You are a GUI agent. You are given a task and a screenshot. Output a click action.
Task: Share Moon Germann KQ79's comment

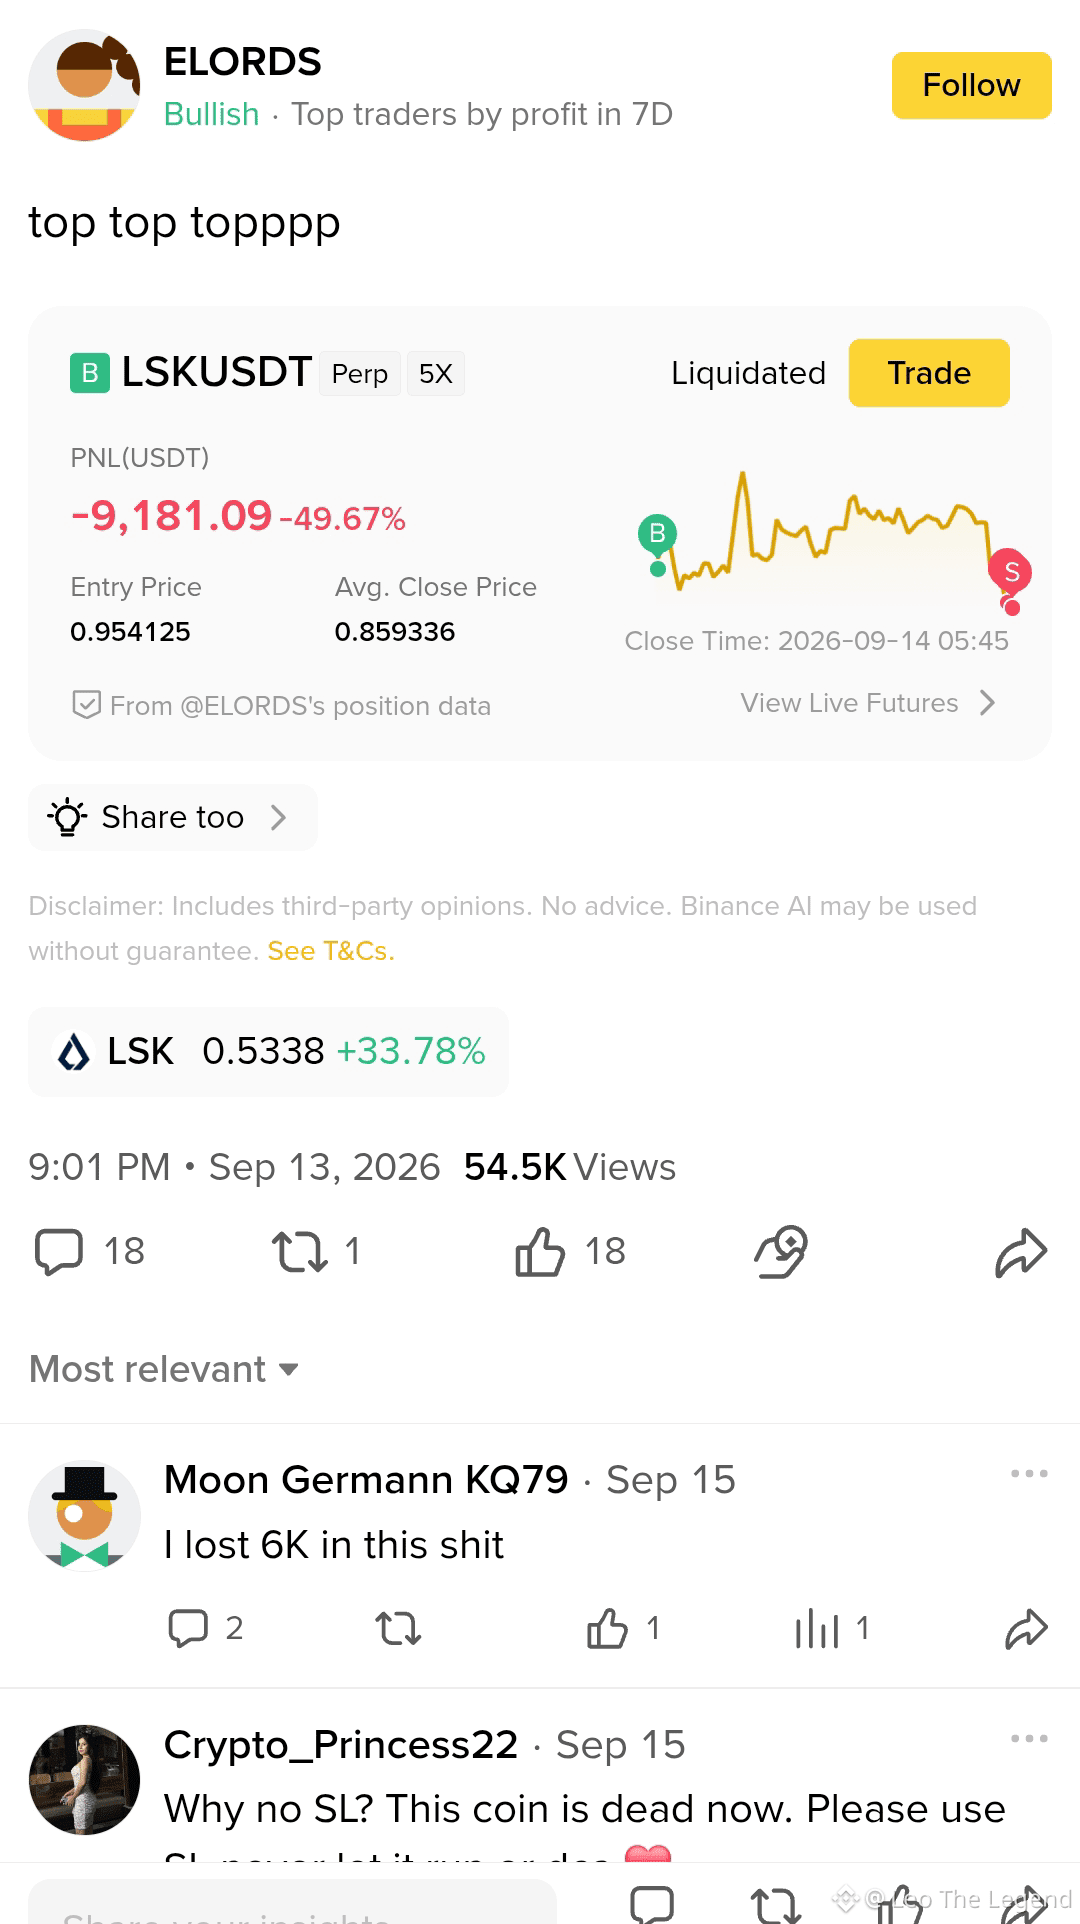coord(1026,1629)
